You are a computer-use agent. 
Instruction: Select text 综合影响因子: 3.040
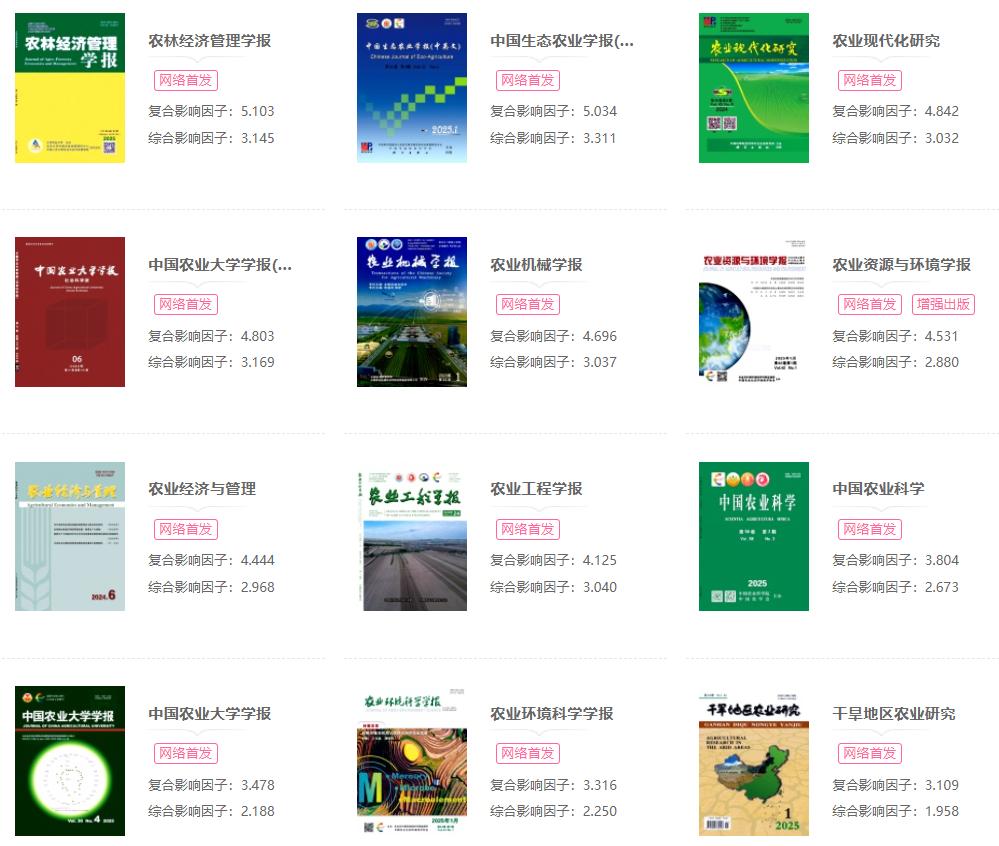[x=553, y=587]
